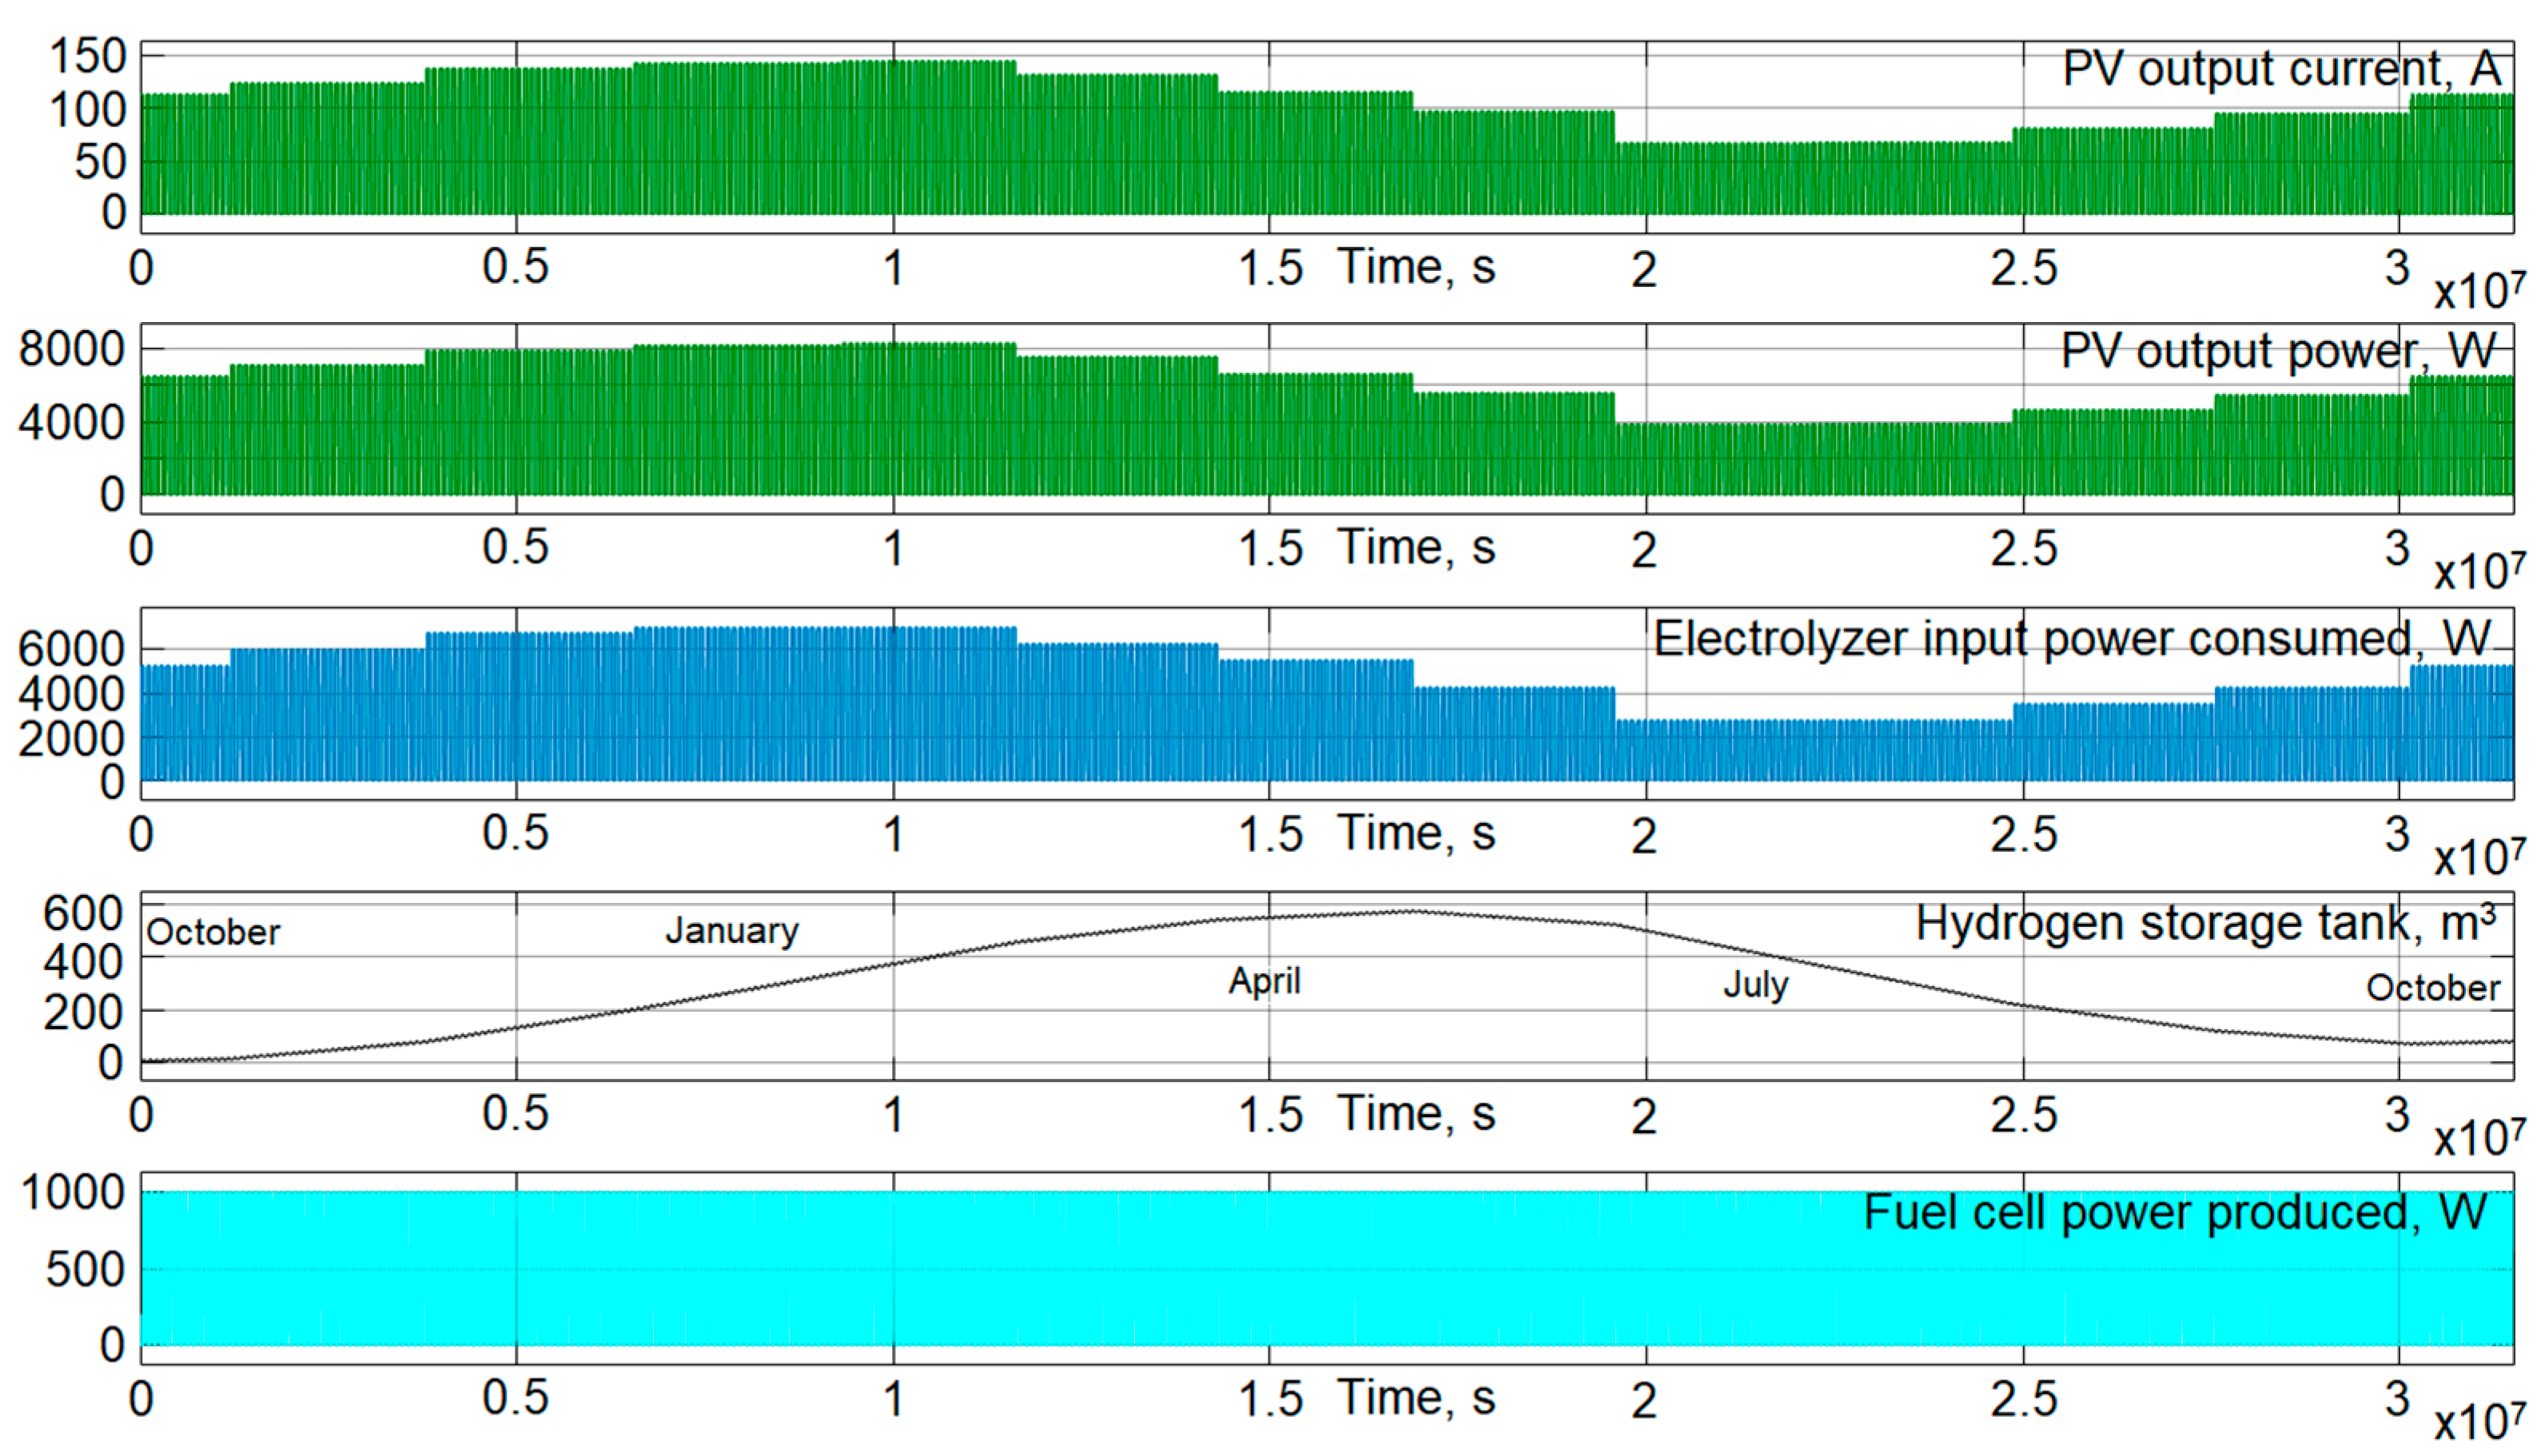The image size is (2541, 1456).
Task: Click 'Time, s' label under fuel cell plot
Action: (1416, 1398)
